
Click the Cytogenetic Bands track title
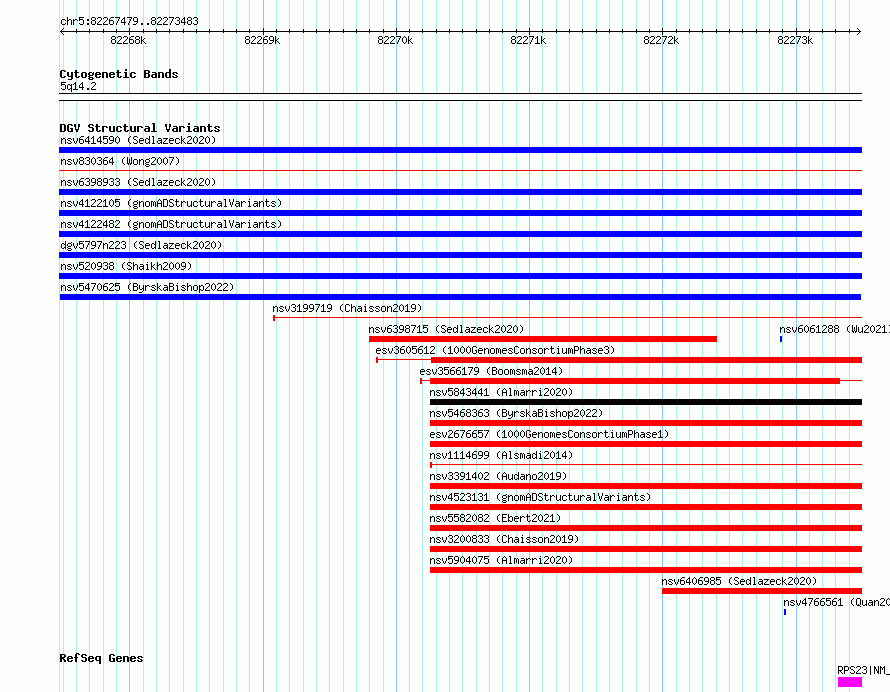click(x=119, y=74)
